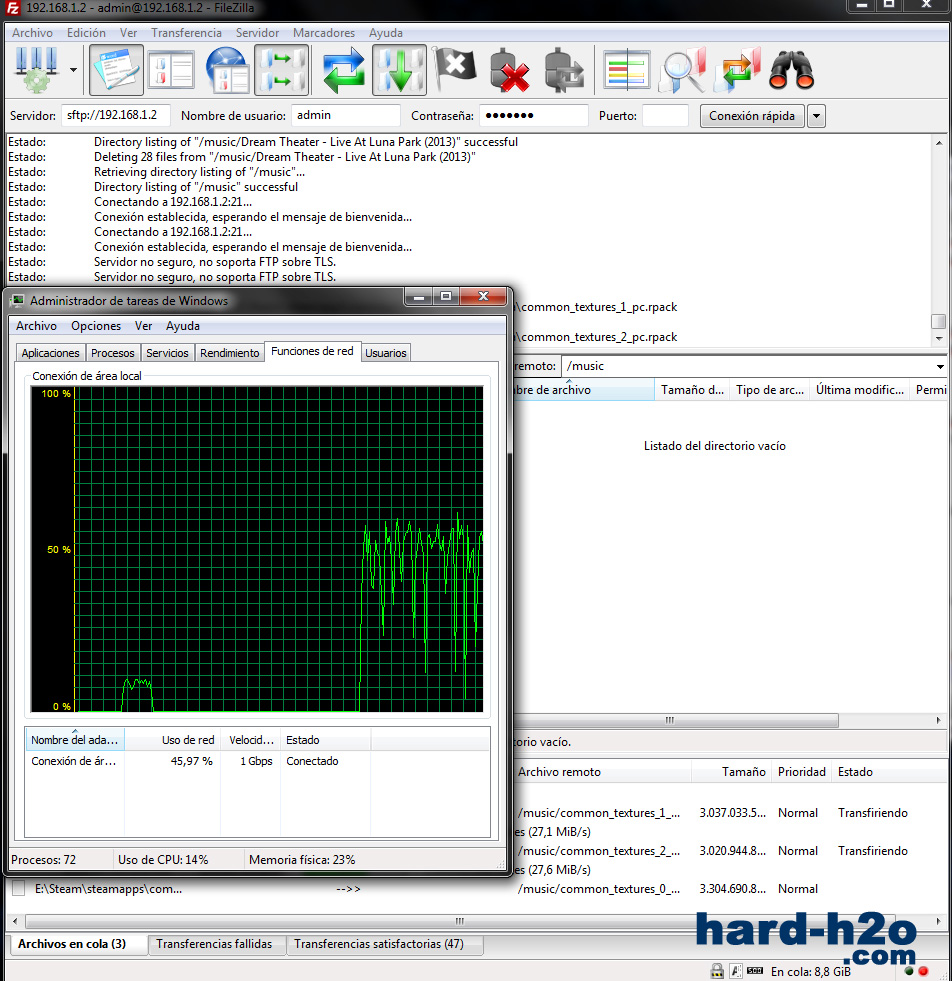The height and width of the screenshot is (981, 952).
Task: Open the directory listing filters dialog
Action: coord(627,69)
